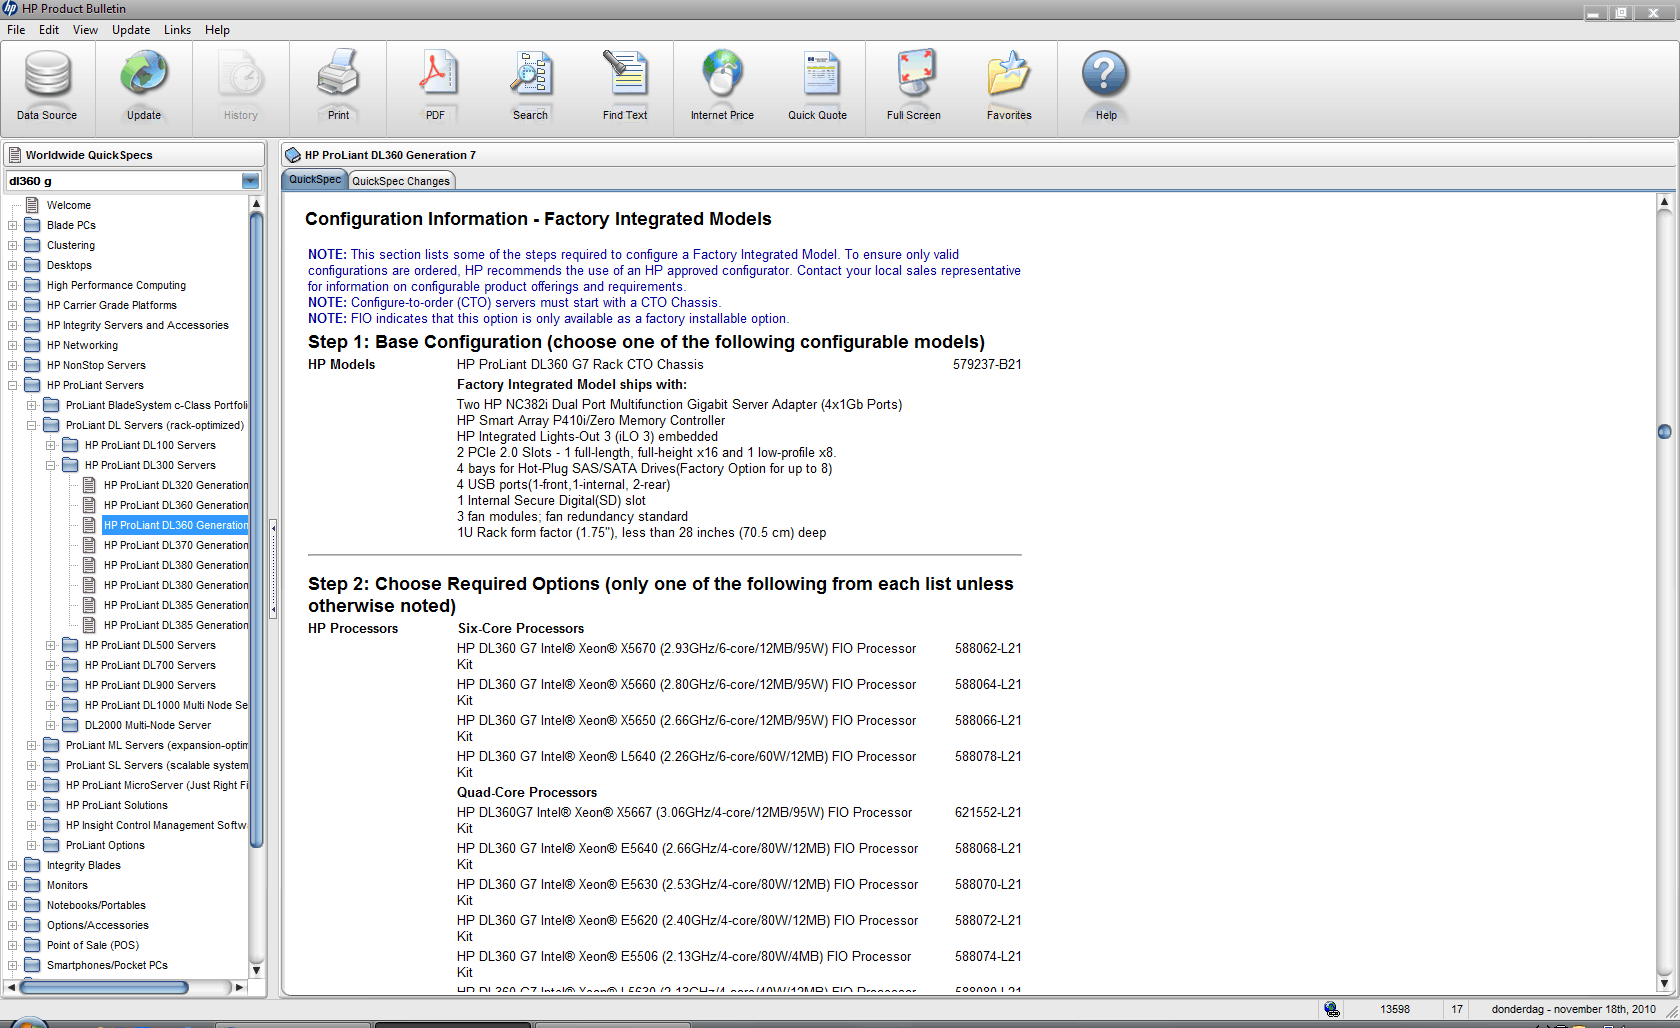Click the tree panel horizontal scrollbar thumb

pos(104,987)
